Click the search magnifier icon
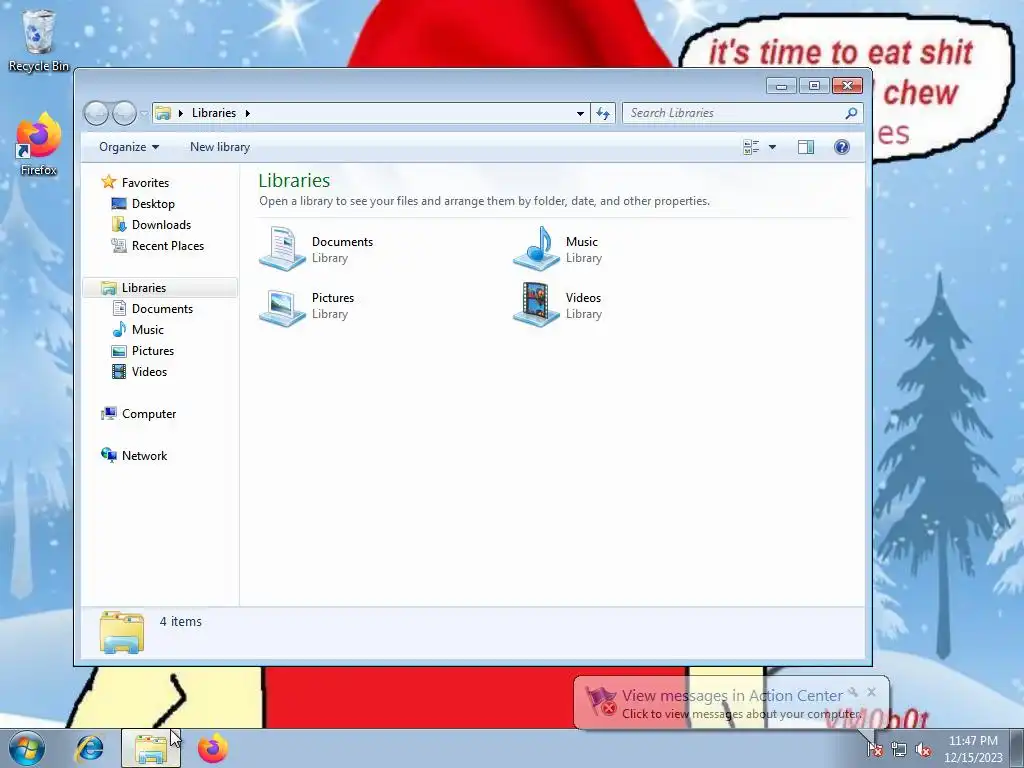Image resolution: width=1024 pixels, height=768 pixels. coord(851,114)
